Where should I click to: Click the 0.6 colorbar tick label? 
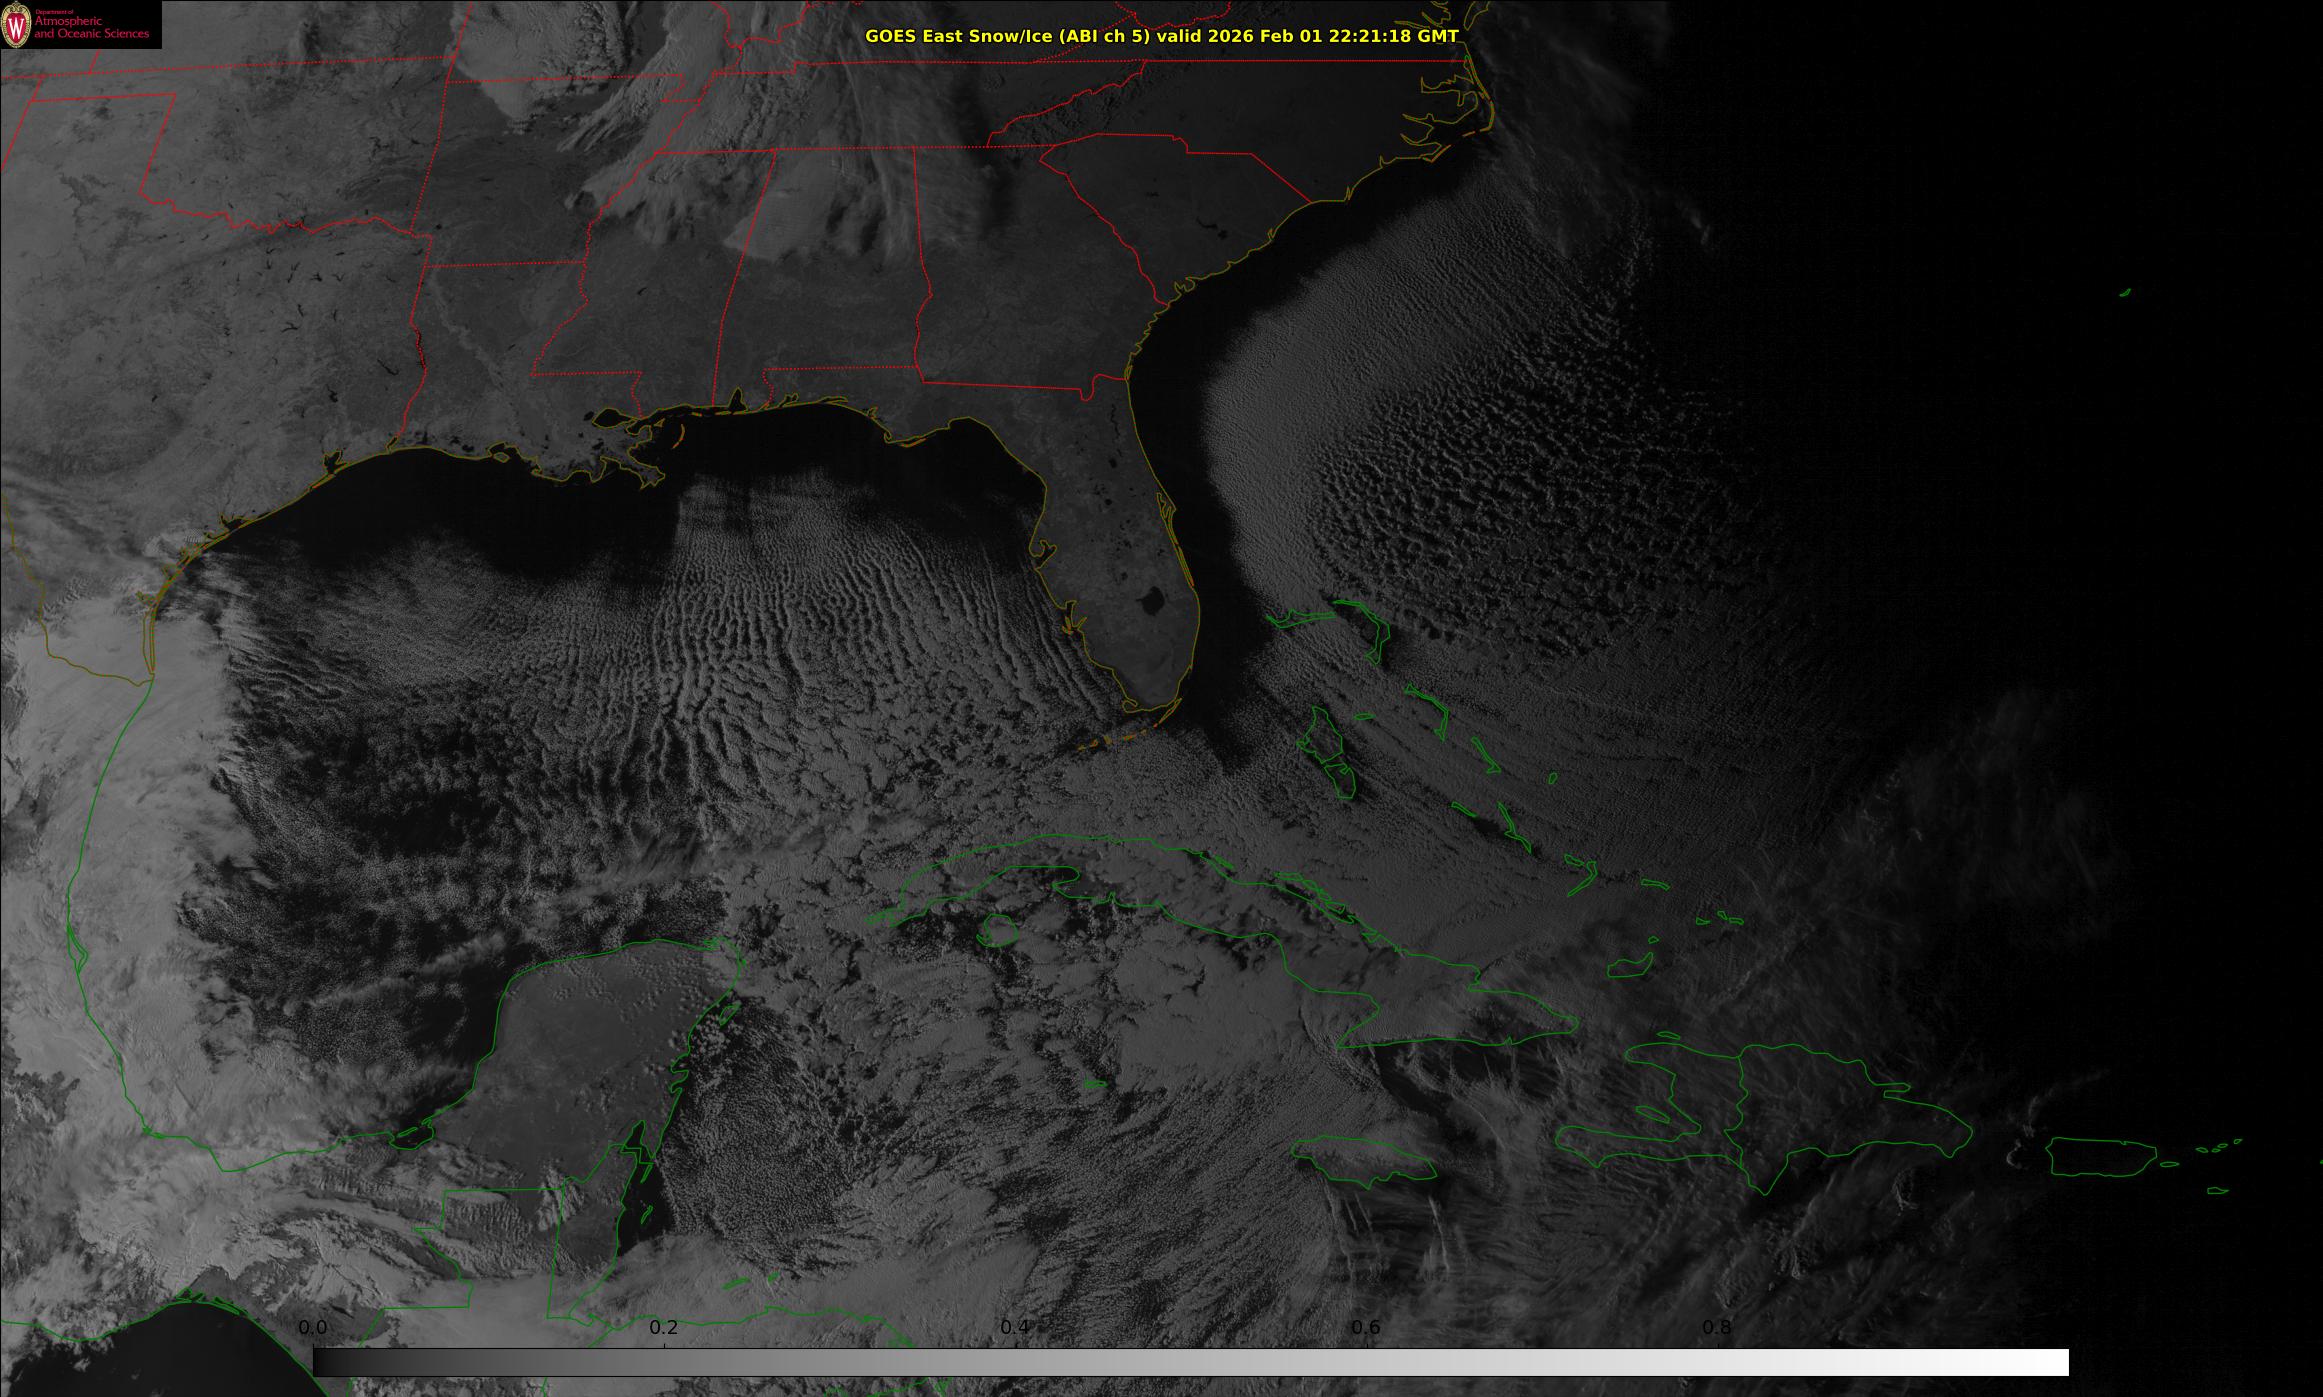(x=1366, y=1328)
